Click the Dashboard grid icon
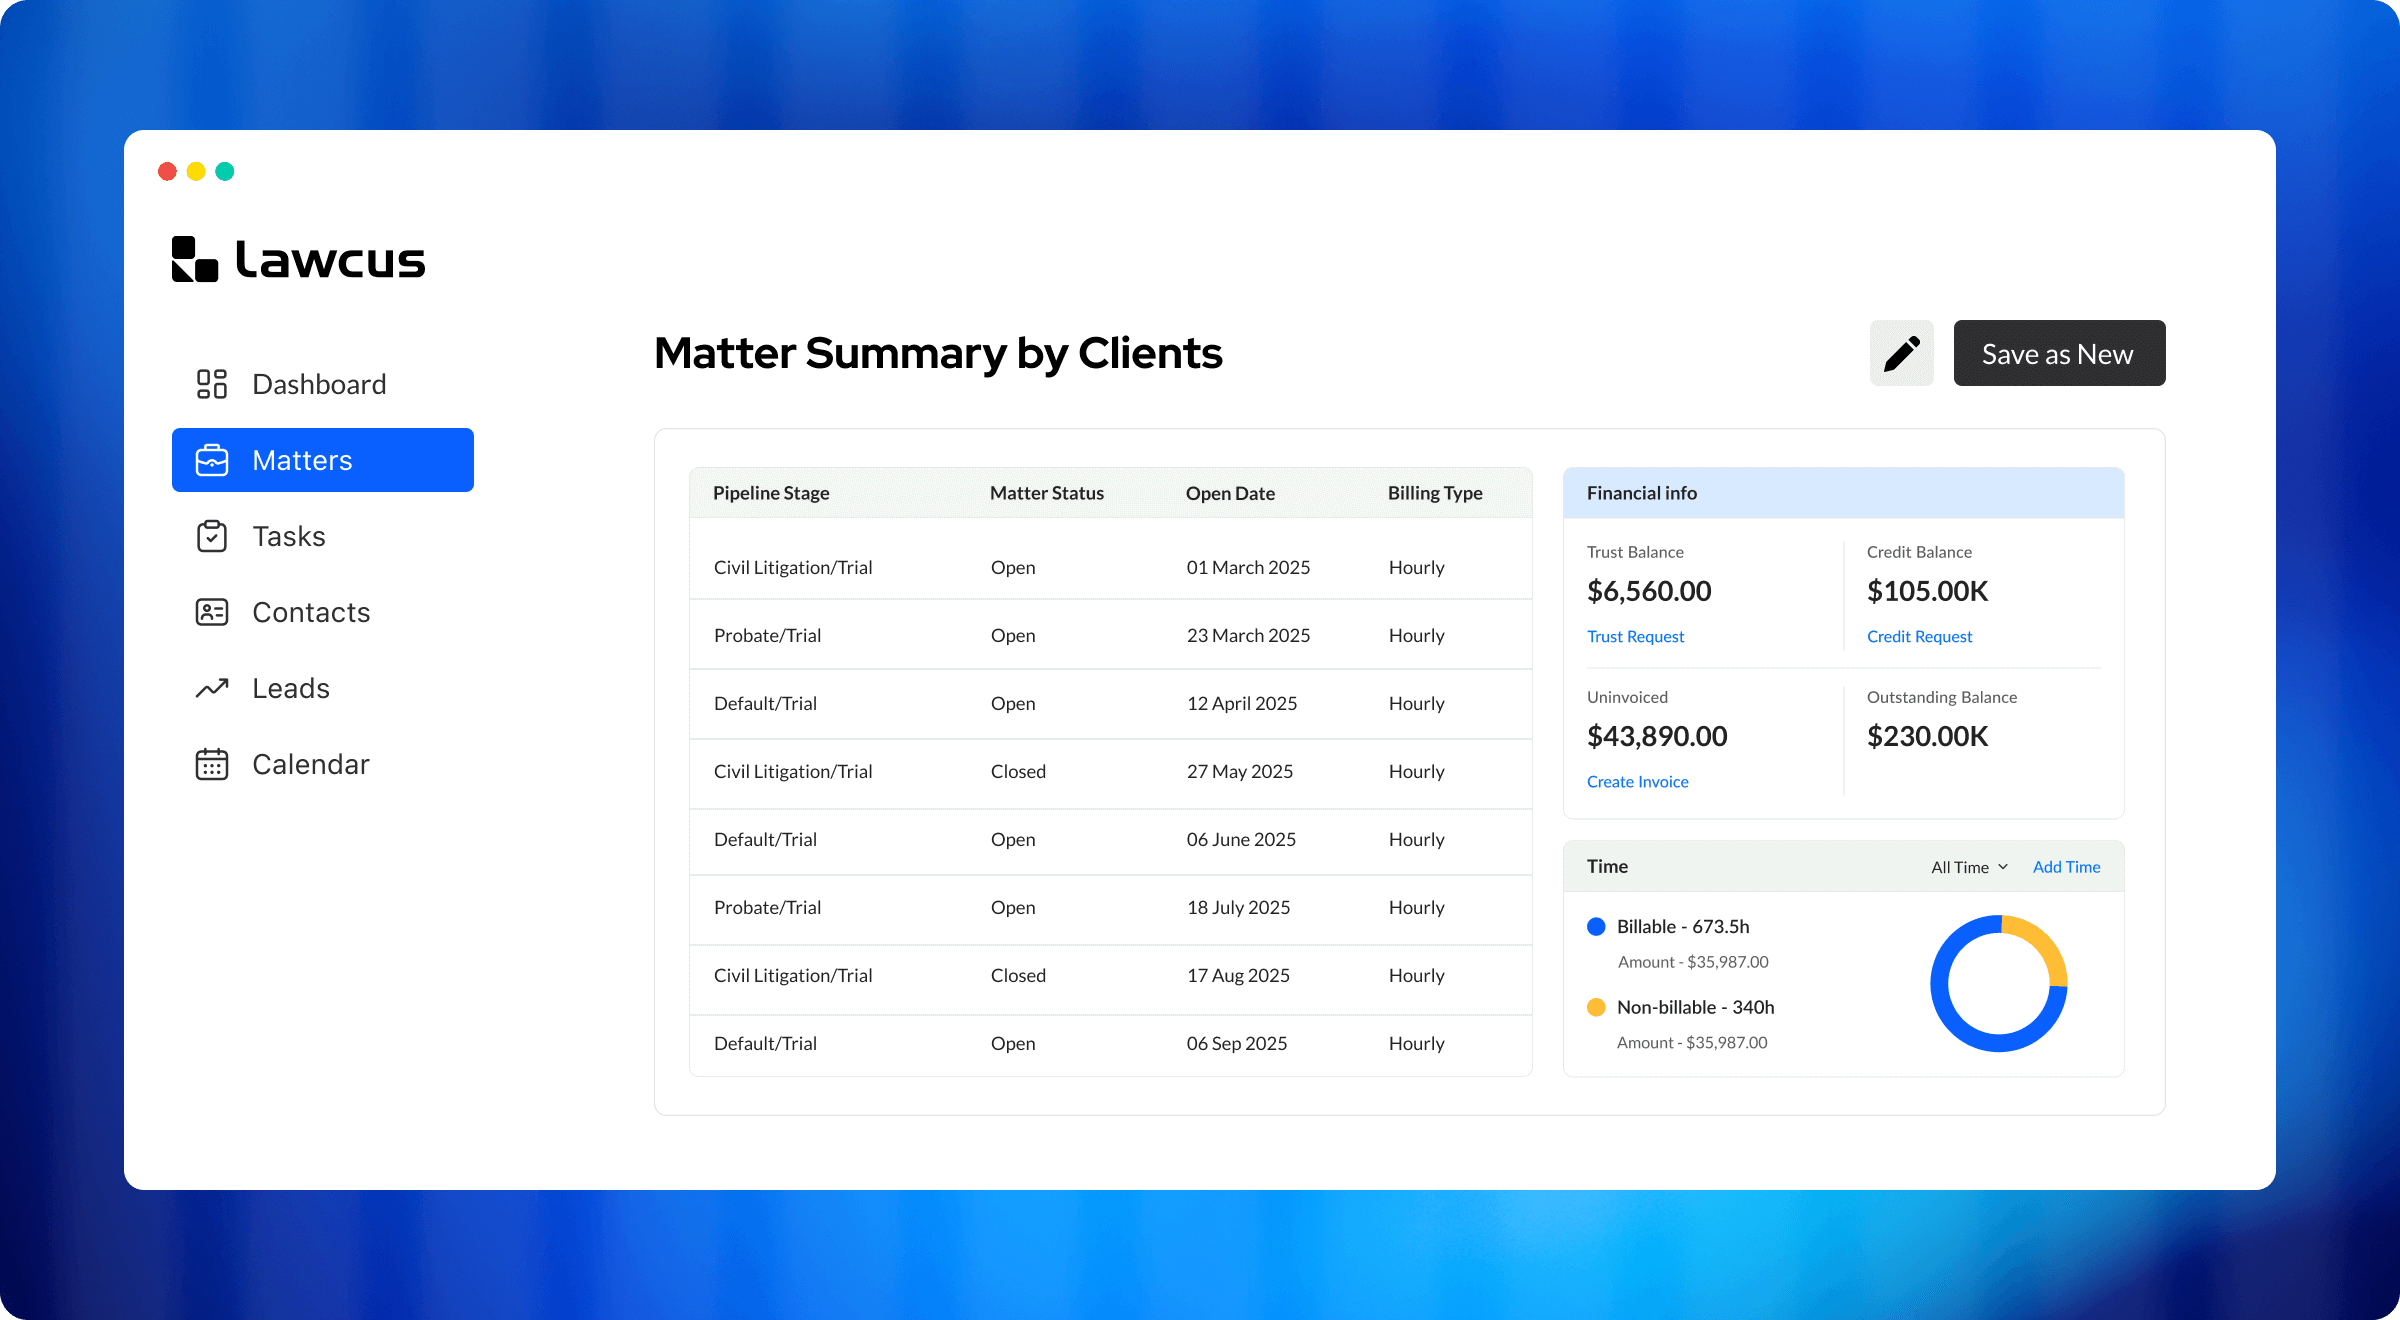This screenshot has height=1320, width=2400. (212, 384)
